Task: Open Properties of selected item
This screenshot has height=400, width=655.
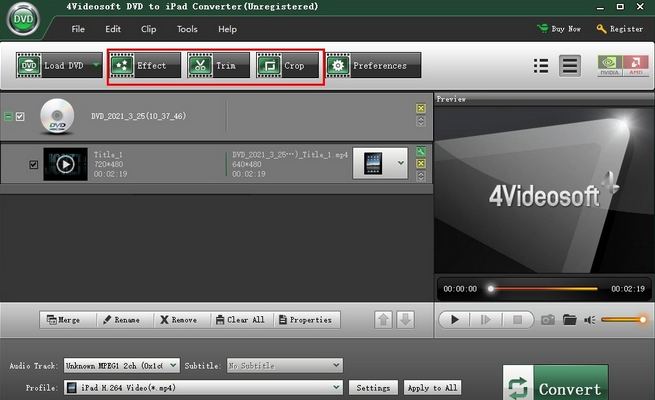Action: (x=305, y=320)
